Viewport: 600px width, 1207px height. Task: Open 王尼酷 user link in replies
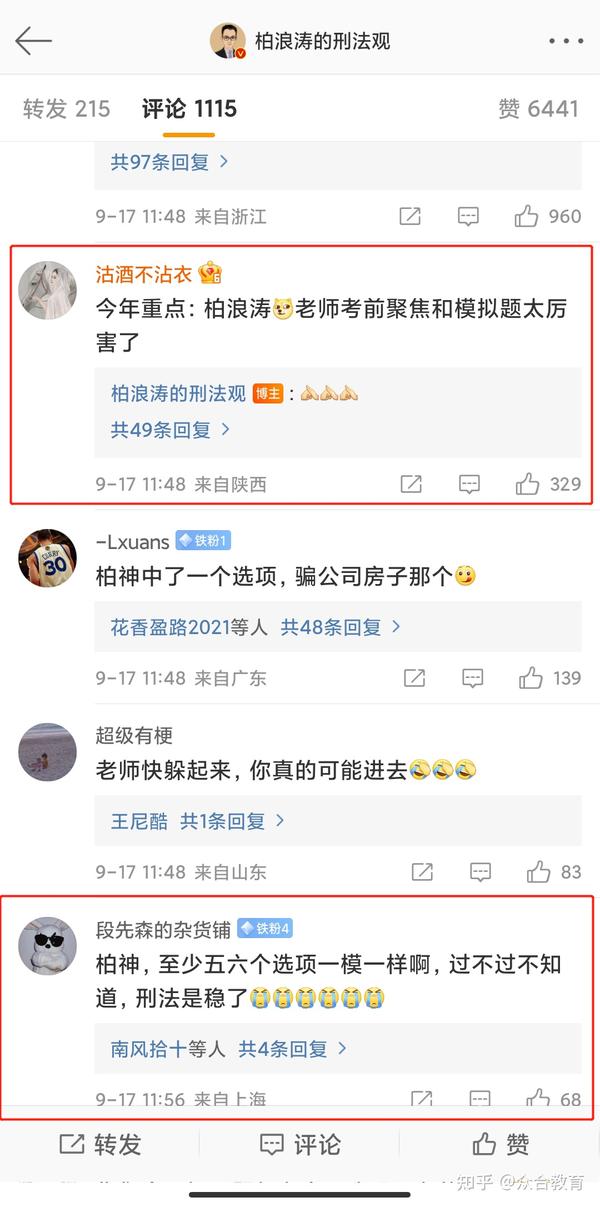pyautogui.click(x=139, y=821)
